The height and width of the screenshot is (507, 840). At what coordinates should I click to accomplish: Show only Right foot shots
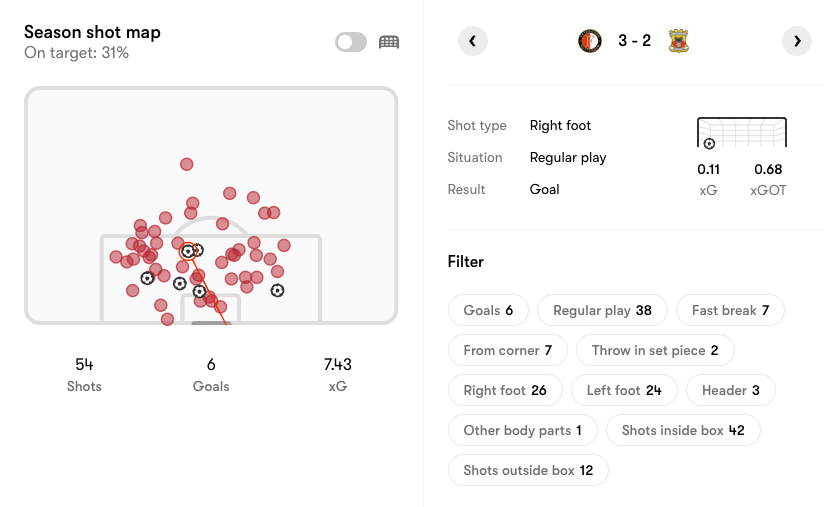pos(505,390)
